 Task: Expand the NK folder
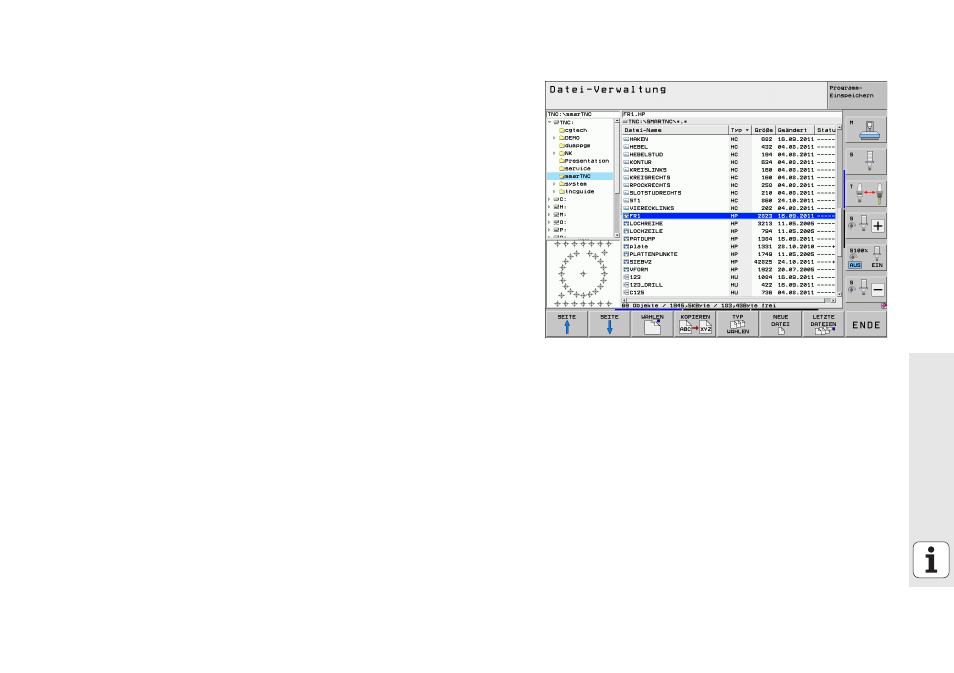coord(554,153)
